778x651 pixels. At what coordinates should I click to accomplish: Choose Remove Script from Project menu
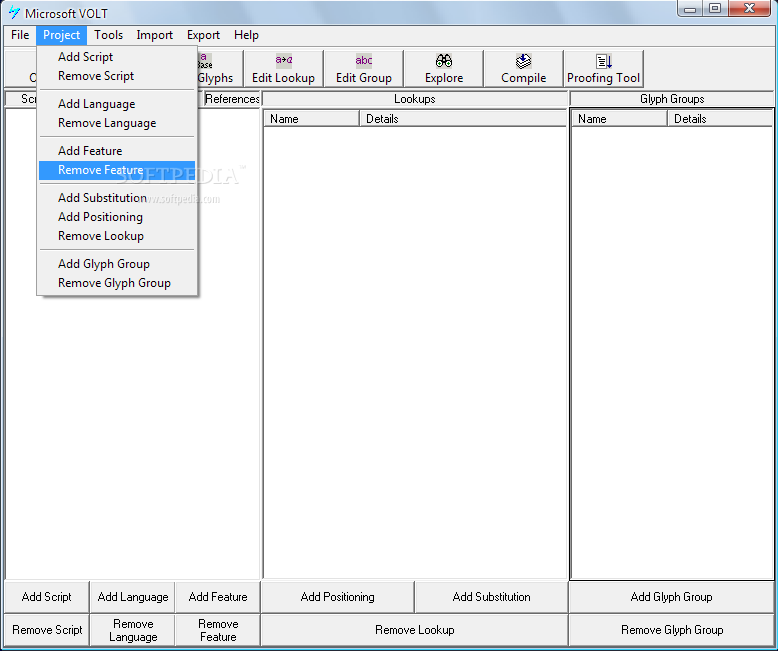coord(117,76)
